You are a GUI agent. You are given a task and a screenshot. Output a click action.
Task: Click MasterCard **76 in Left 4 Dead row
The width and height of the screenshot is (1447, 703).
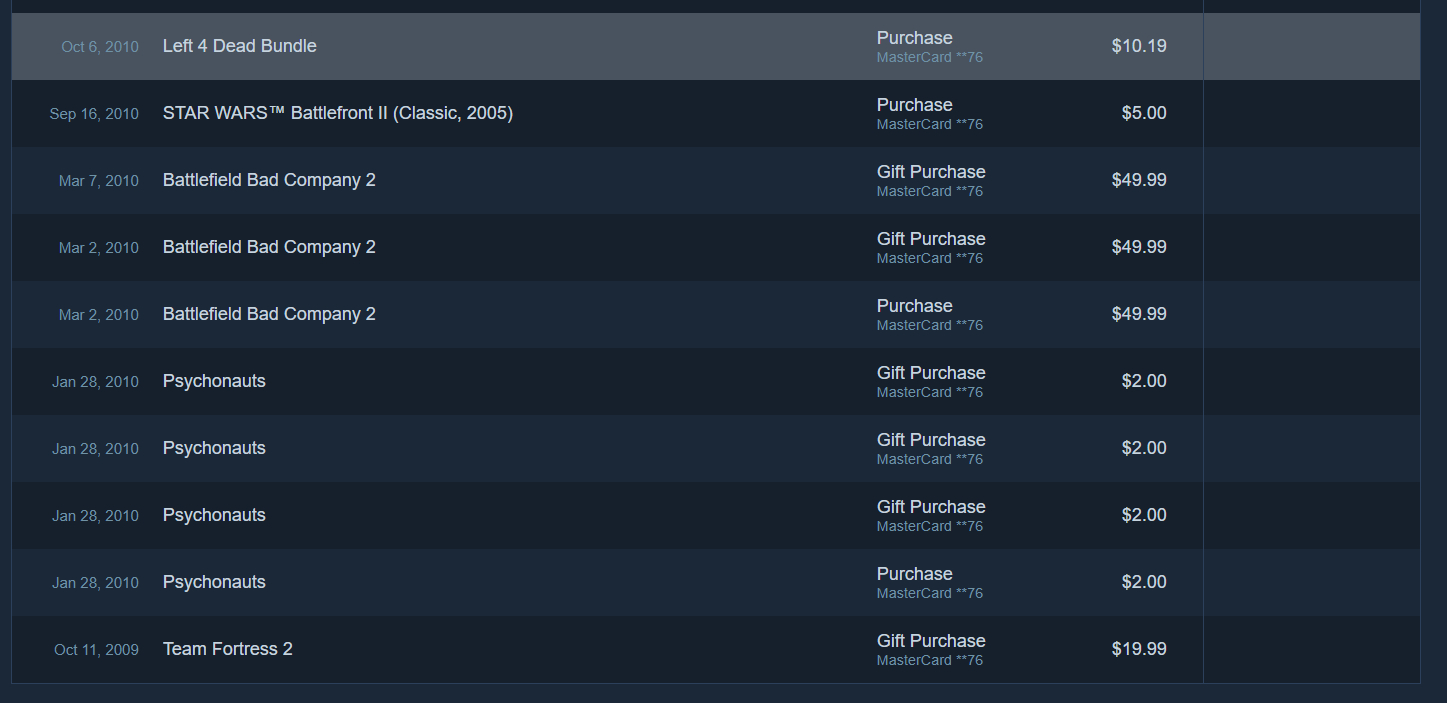click(x=929, y=57)
